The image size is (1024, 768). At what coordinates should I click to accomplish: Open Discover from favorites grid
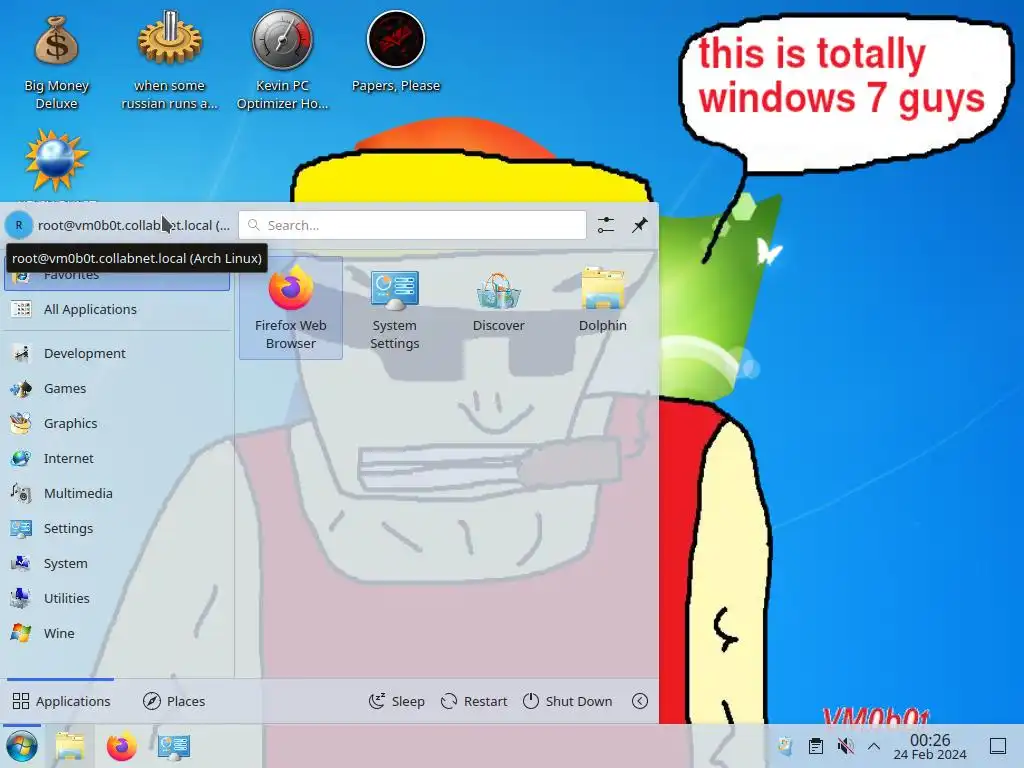(x=498, y=308)
